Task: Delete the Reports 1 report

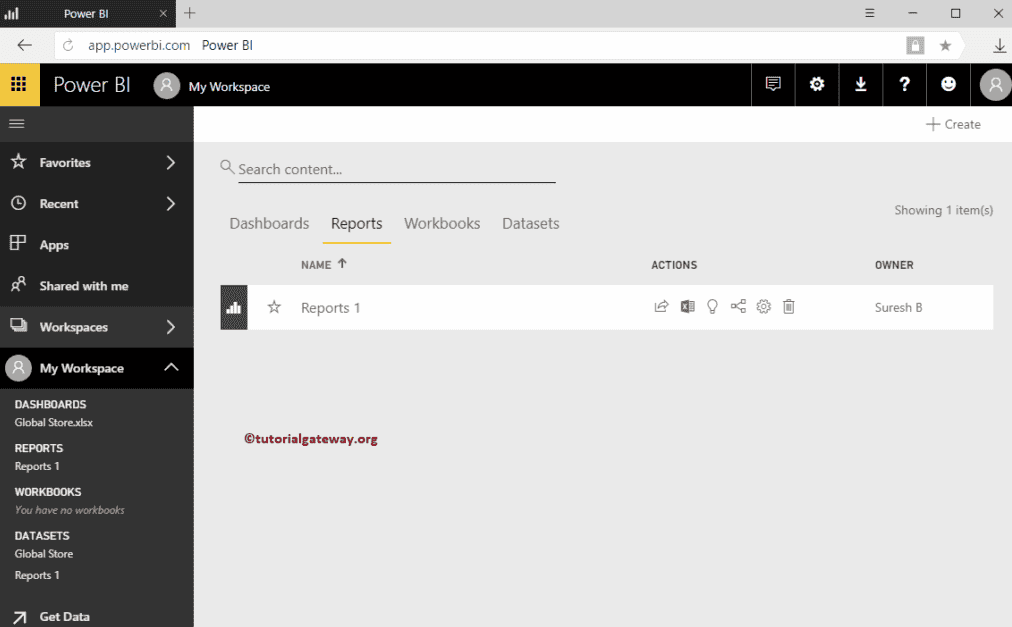Action: (x=789, y=306)
